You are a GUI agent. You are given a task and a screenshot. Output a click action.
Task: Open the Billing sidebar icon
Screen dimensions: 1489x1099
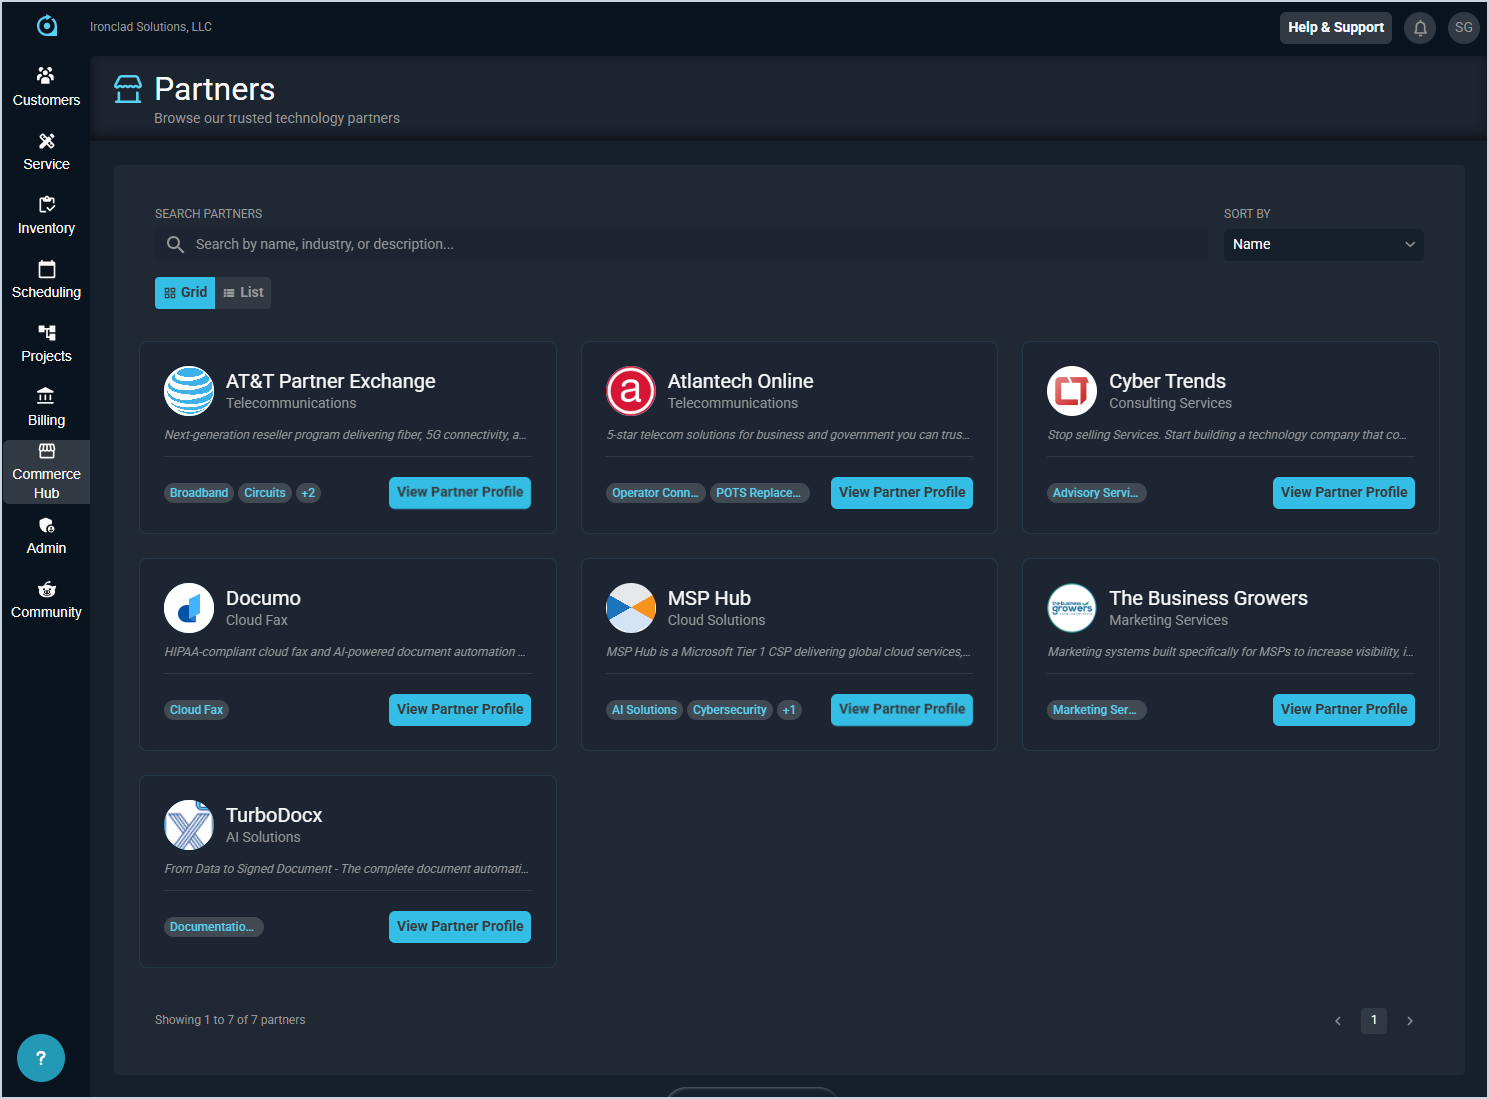tap(46, 397)
